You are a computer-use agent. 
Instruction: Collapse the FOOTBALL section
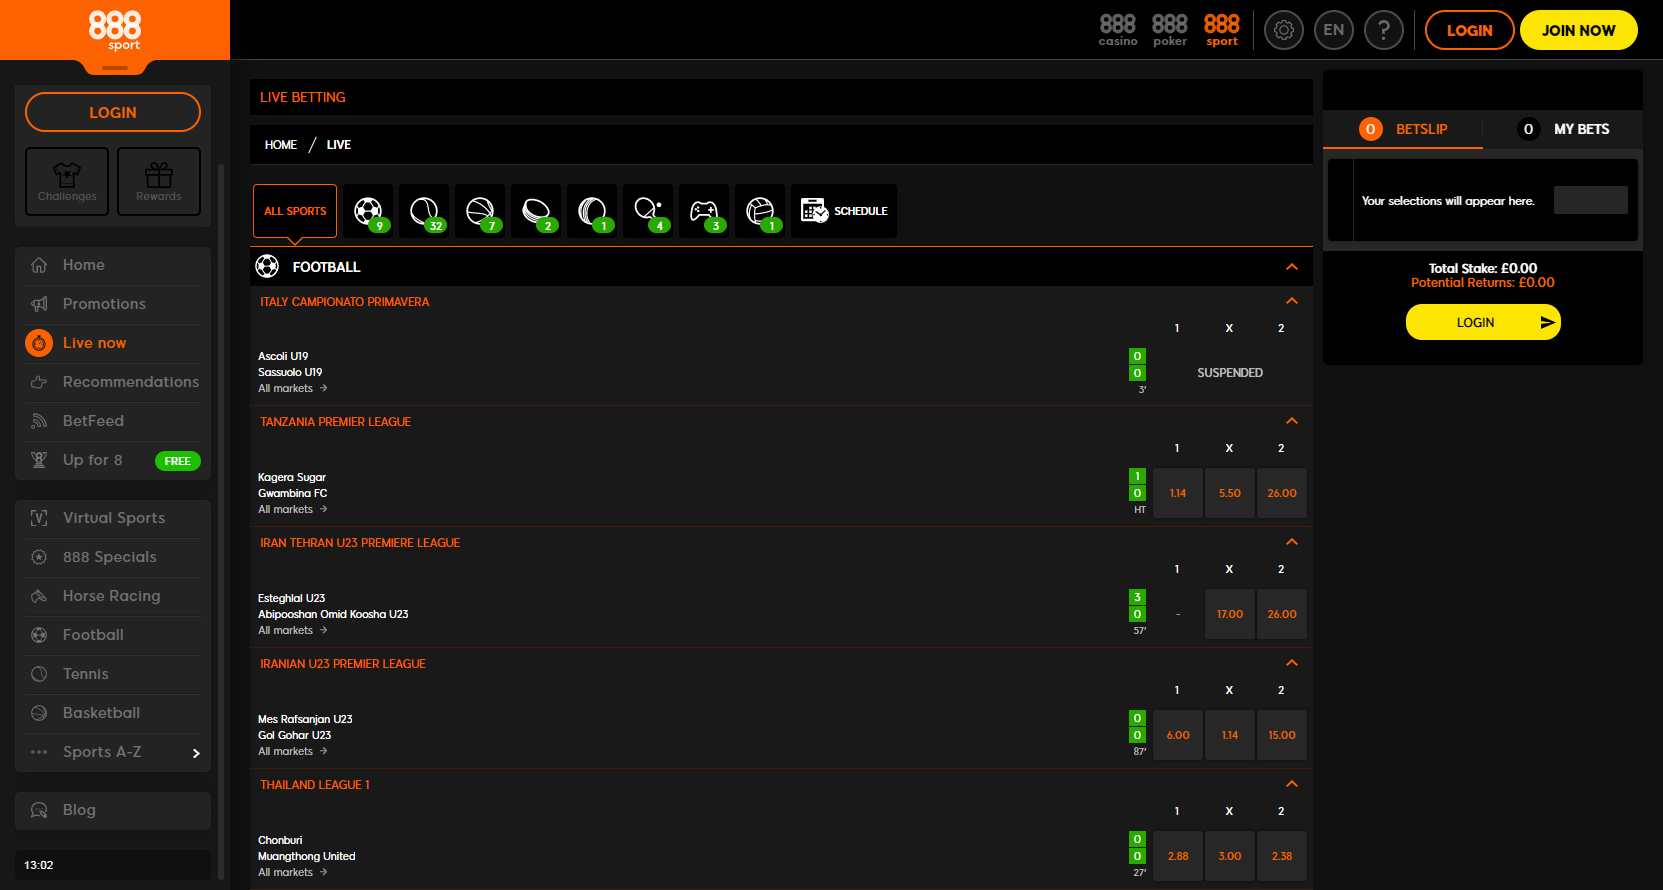(x=1292, y=267)
